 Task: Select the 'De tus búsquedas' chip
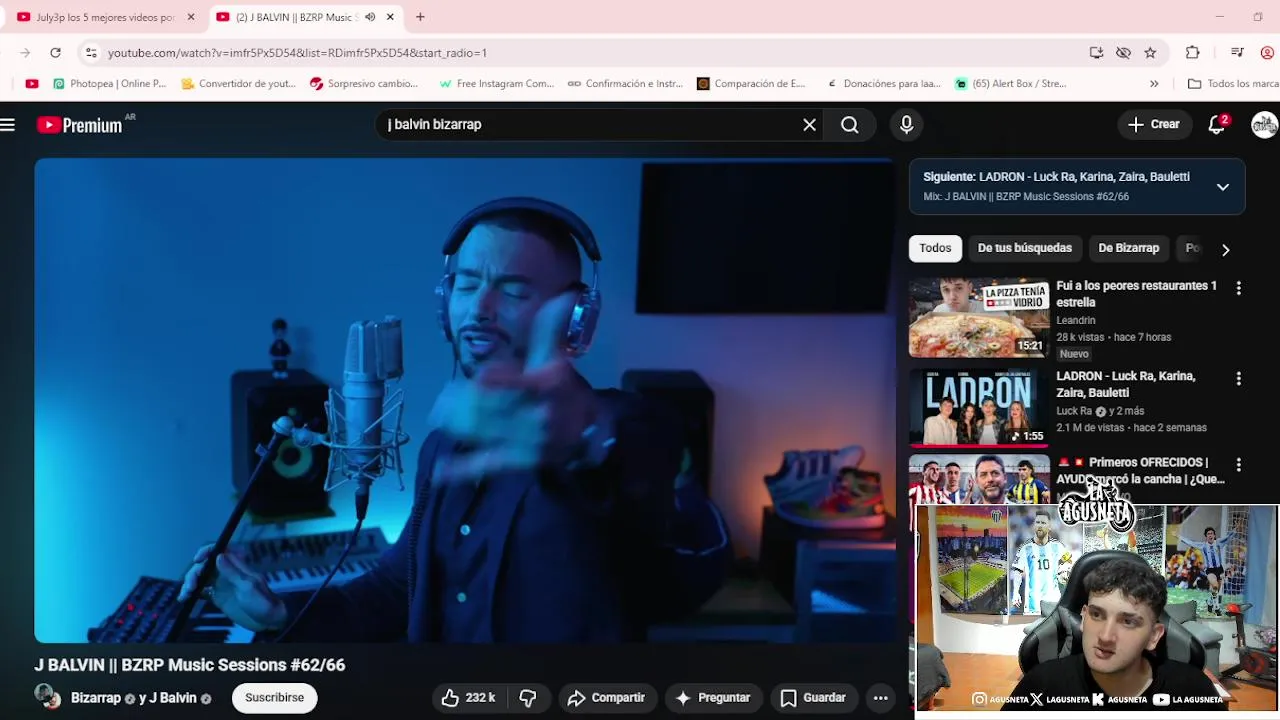point(1024,248)
